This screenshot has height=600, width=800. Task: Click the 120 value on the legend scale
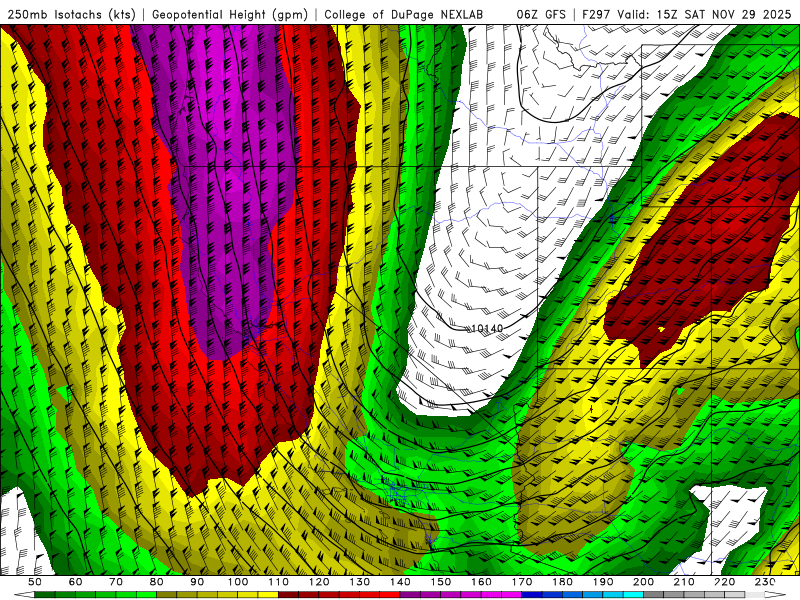click(x=319, y=582)
